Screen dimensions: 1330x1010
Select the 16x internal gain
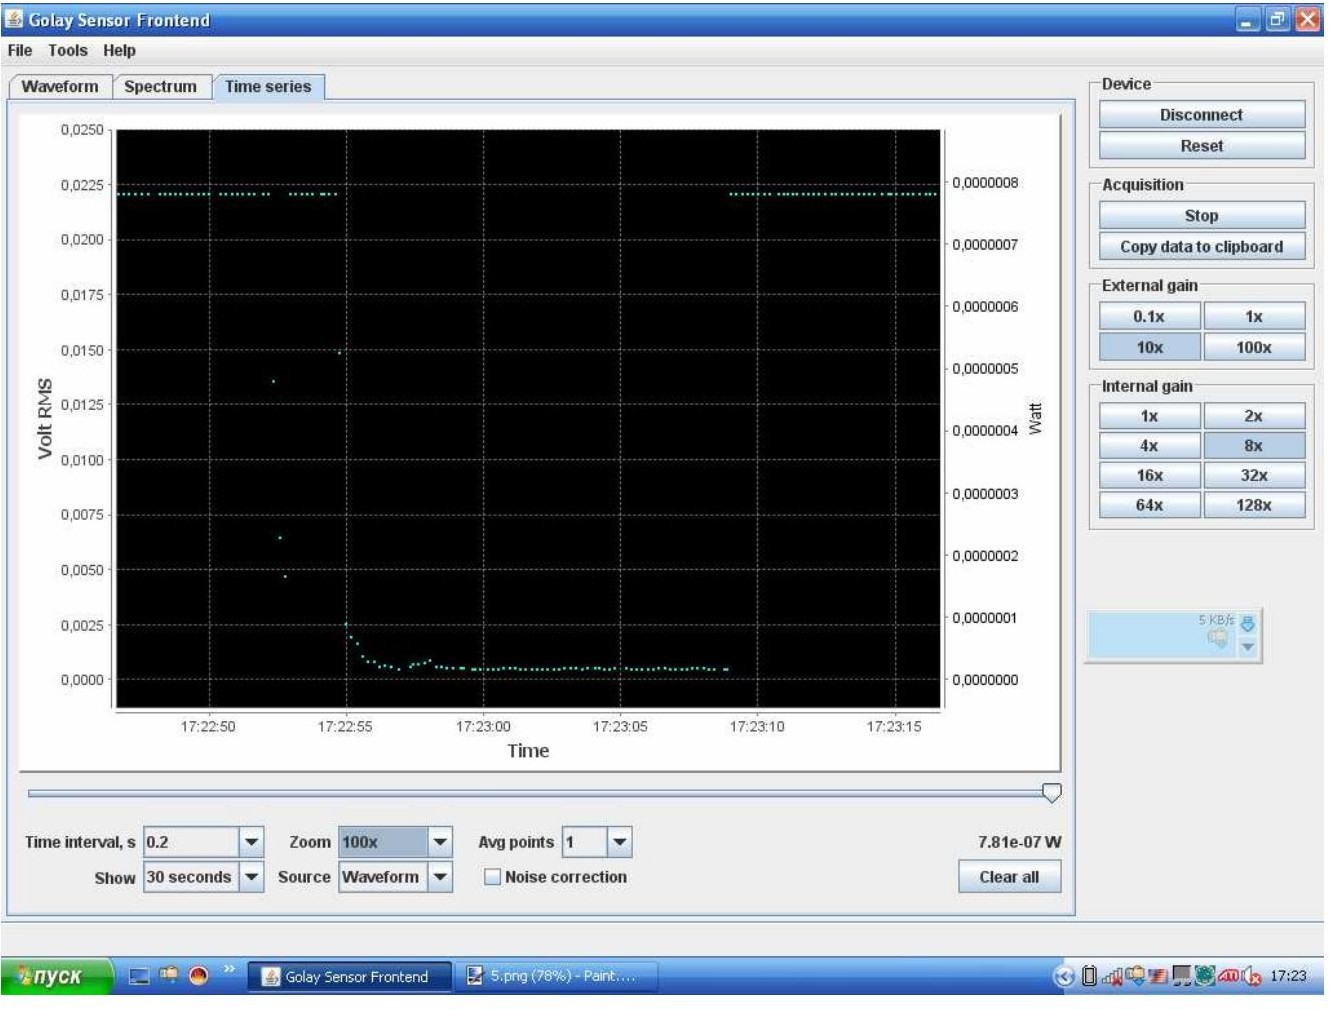[x=1149, y=476]
